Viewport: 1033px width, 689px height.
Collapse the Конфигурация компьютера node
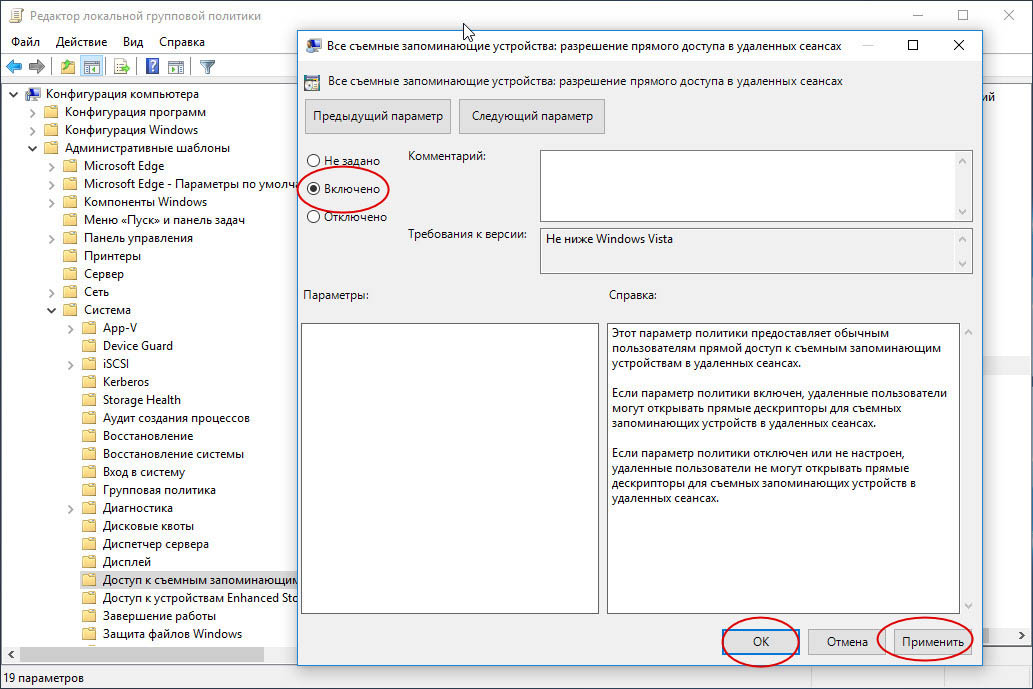[13, 94]
